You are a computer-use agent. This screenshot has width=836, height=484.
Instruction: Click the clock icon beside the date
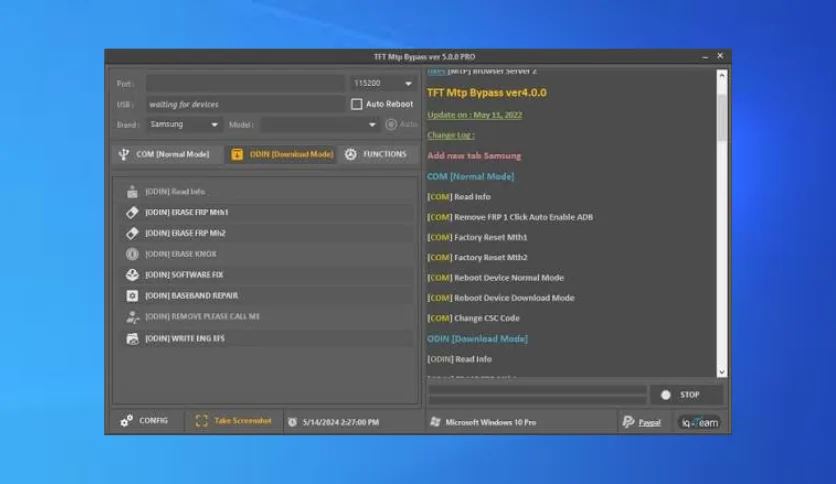point(292,422)
